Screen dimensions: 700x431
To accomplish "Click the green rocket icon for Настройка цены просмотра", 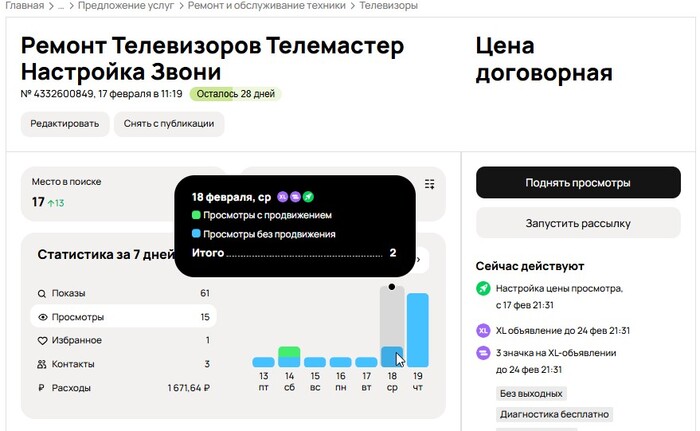I will pos(483,288).
